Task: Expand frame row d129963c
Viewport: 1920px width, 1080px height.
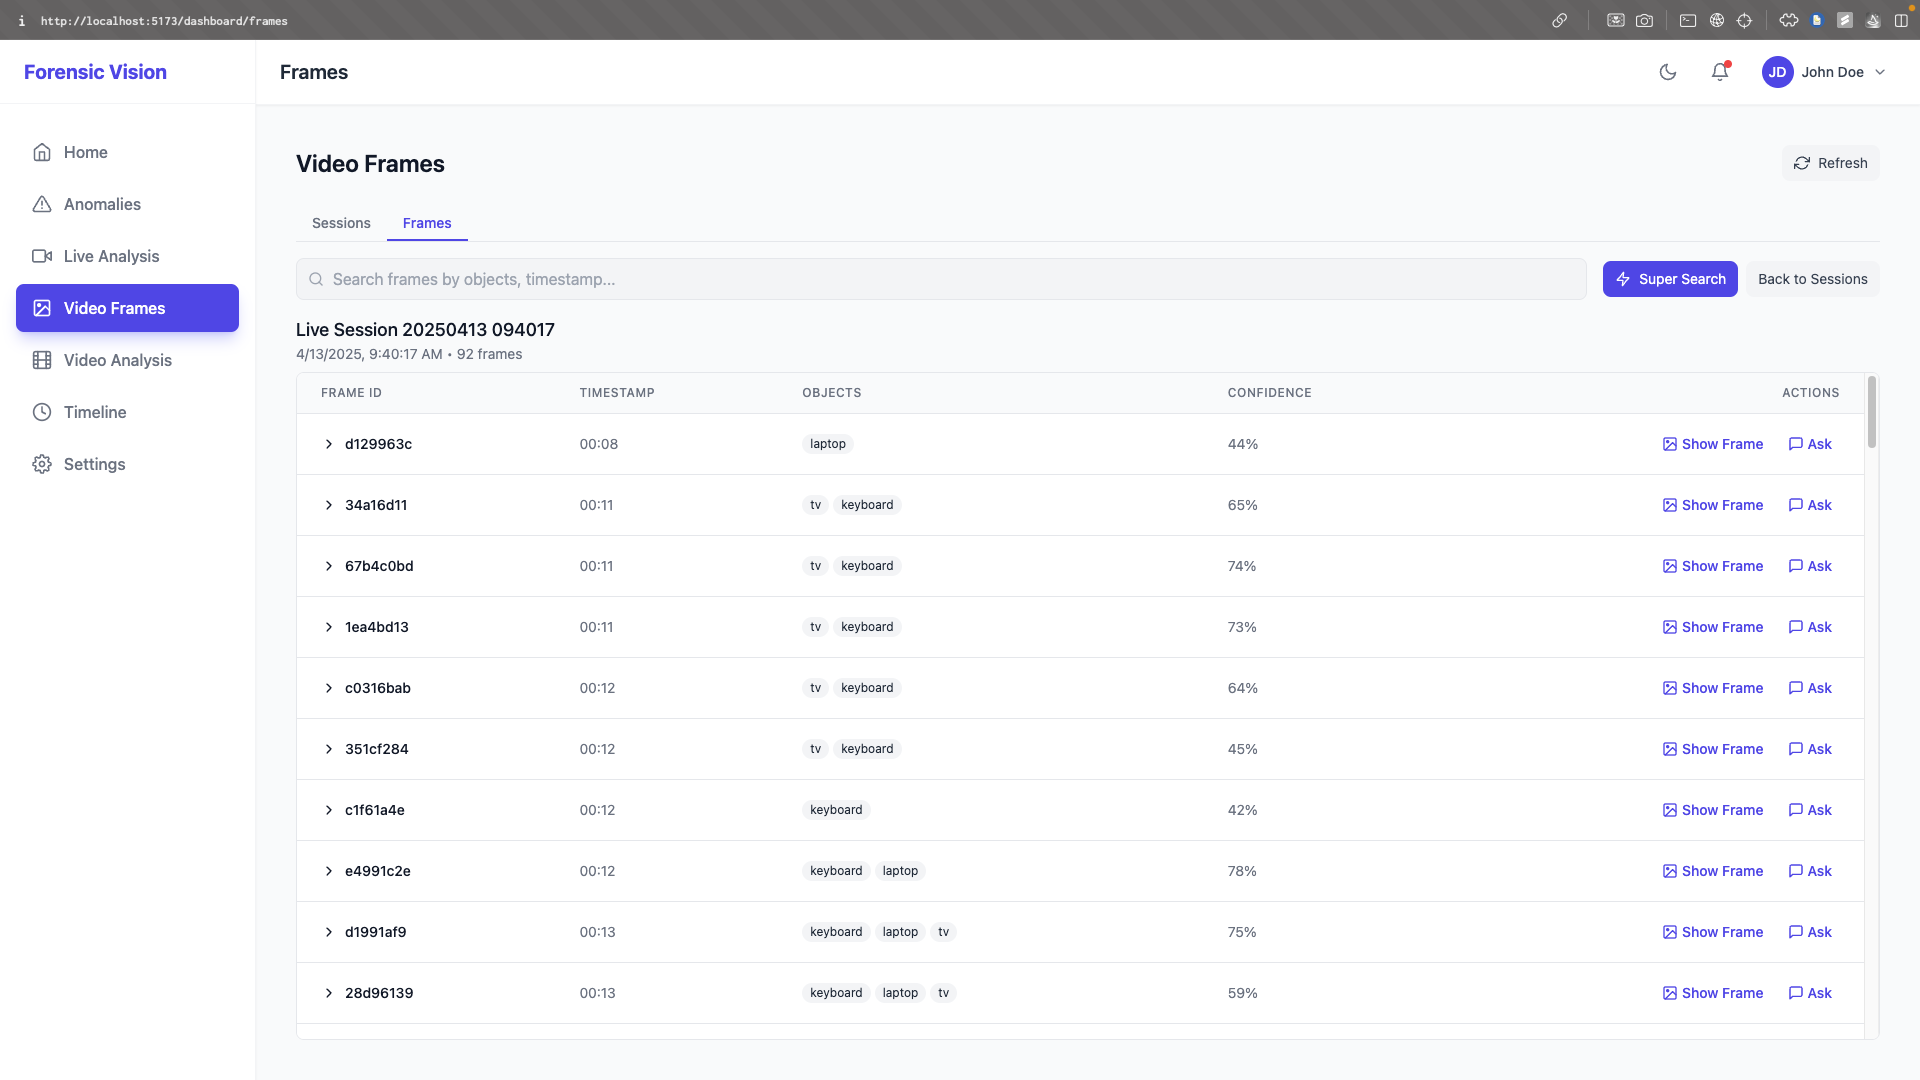Action: coord(328,444)
